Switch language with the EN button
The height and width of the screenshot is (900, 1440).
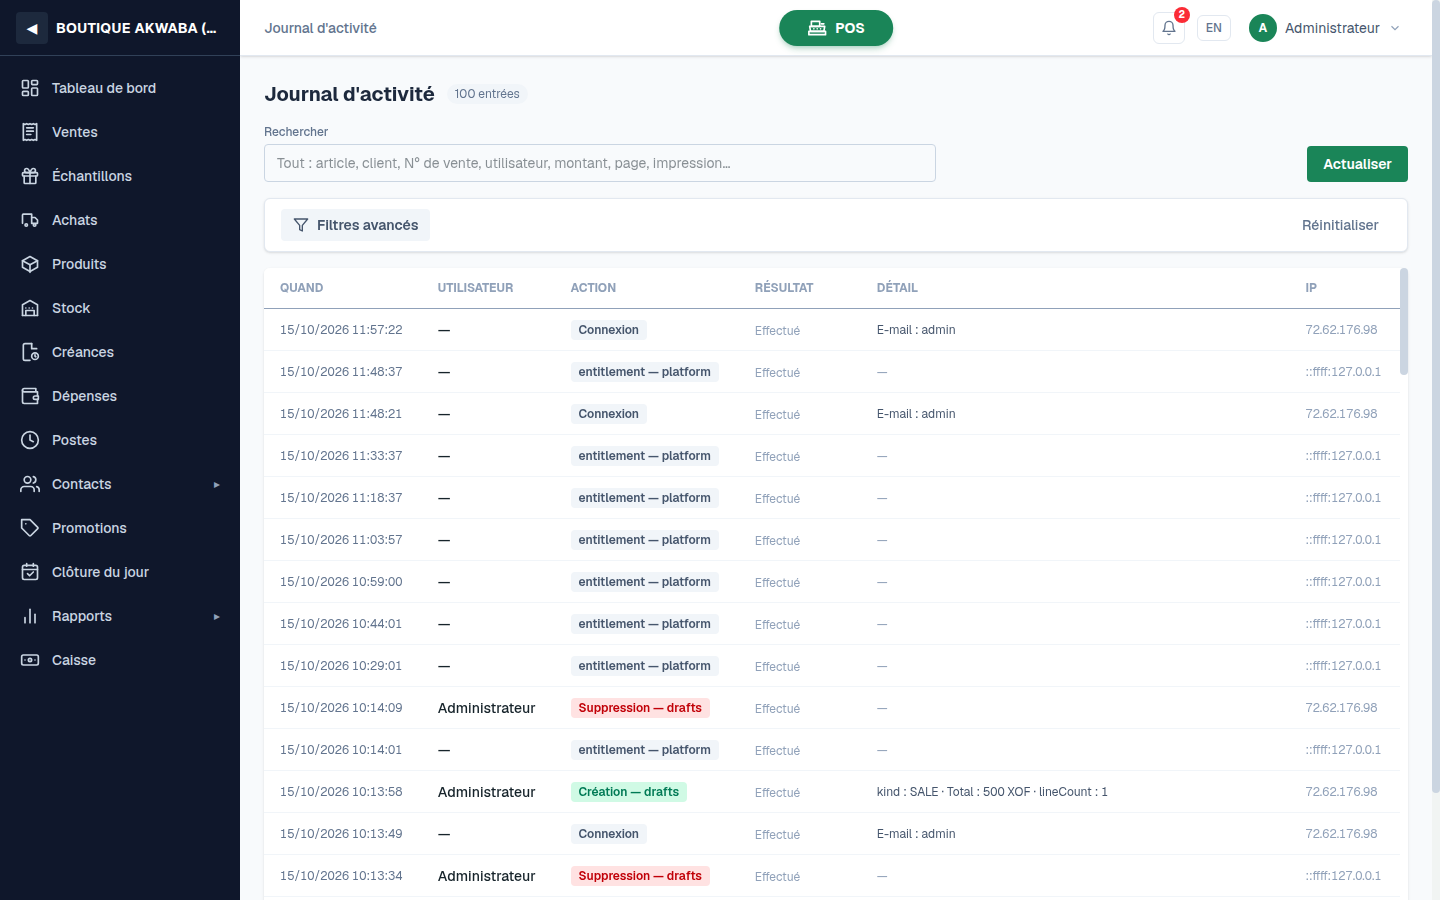pos(1214,28)
